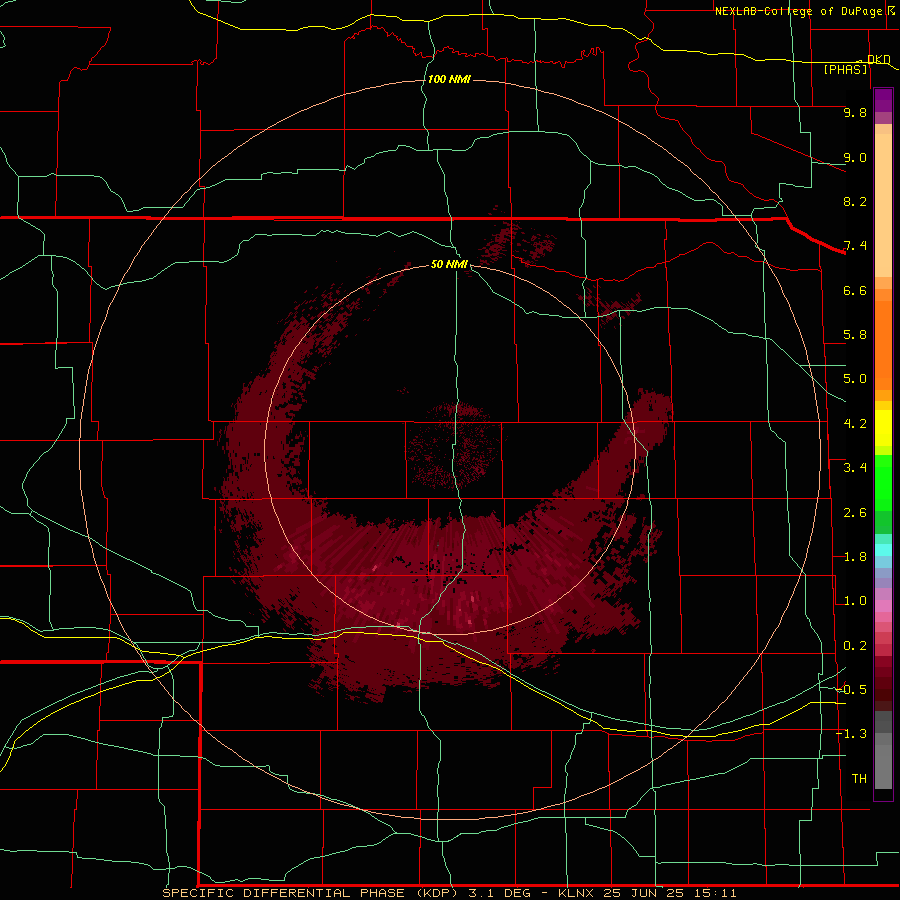Click the 1.0 value on the color scale
Viewport: 900px width, 900px height.
coord(855,601)
